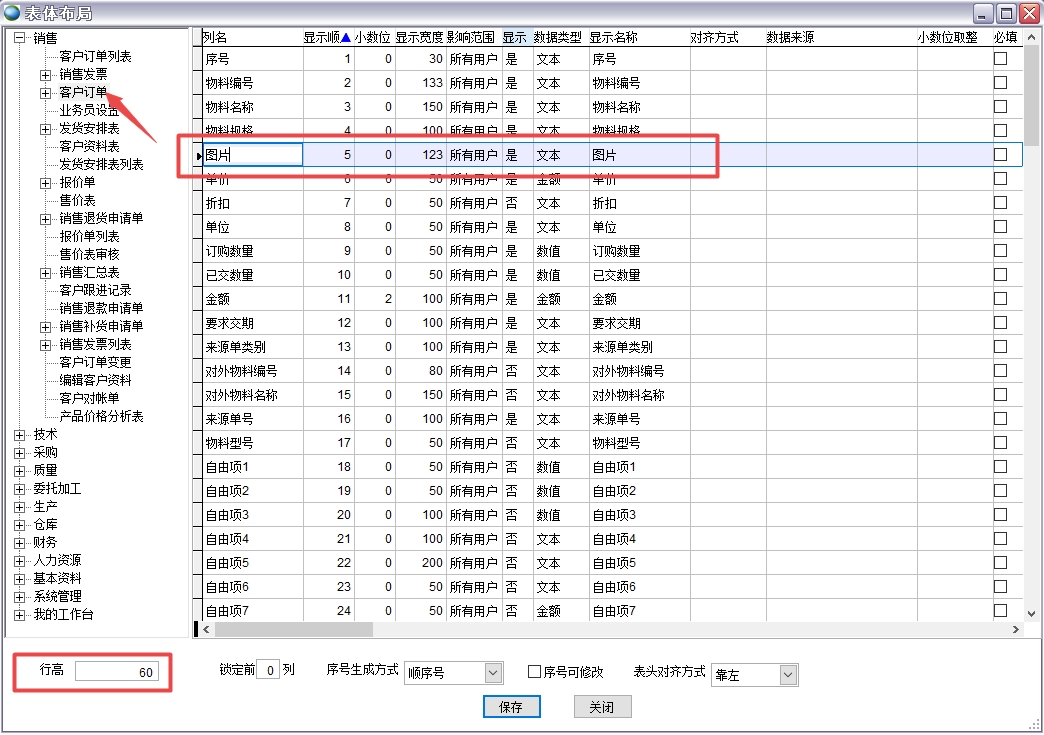Image resolution: width=1044 pixels, height=735 pixels.
Task: Click the globe icon in title bar
Action: 12,13
